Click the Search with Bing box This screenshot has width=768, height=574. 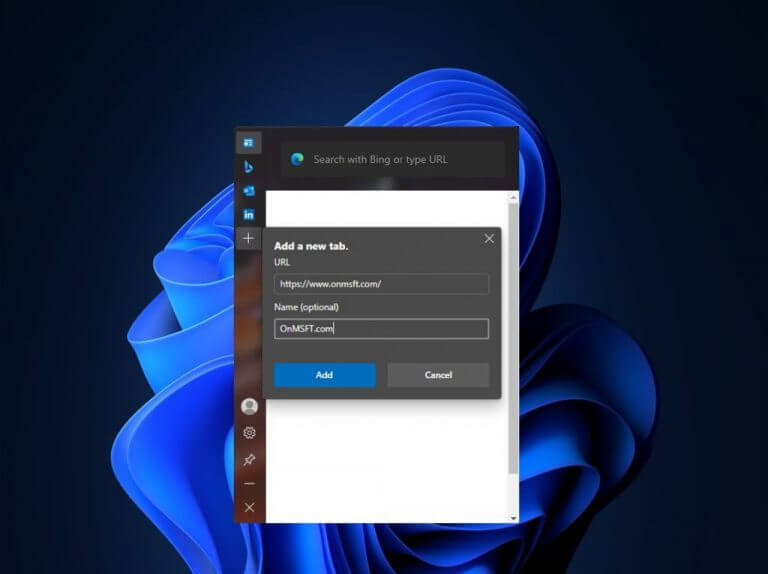point(393,159)
